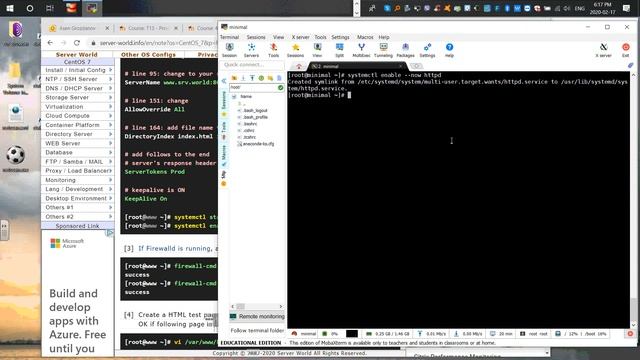Open the Tunneling toolbar icon
The image size is (640, 360).
pos(383,50)
